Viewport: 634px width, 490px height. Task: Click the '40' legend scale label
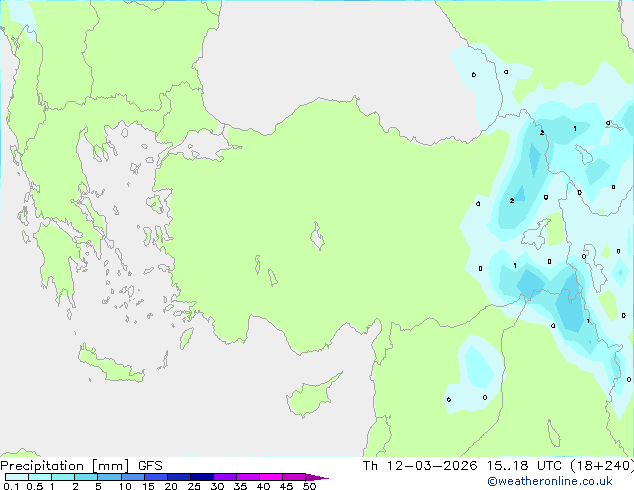pyautogui.click(x=263, y=486)
